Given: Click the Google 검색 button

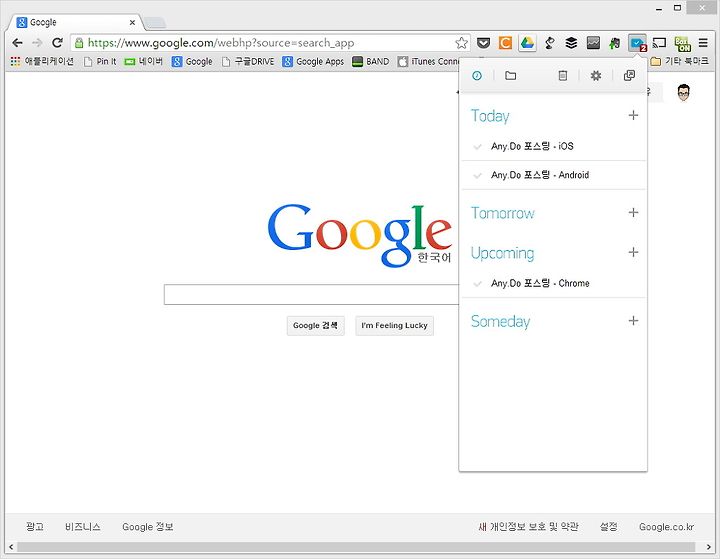Looking at the screenshot, I should (x=315, y=326).
